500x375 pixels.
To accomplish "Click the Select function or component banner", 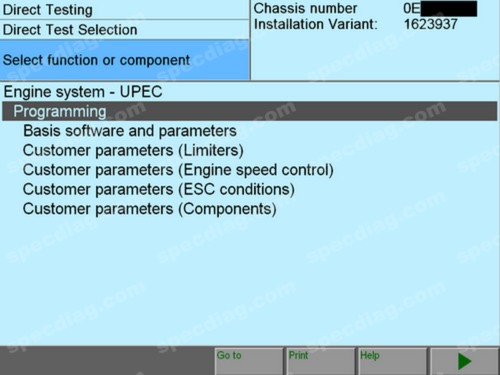I will click(124, 60).
